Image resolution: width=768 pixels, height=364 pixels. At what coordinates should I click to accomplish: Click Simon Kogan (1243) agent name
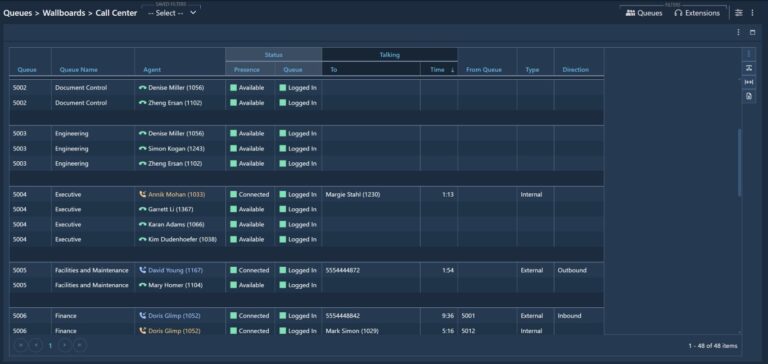[176, 149]
